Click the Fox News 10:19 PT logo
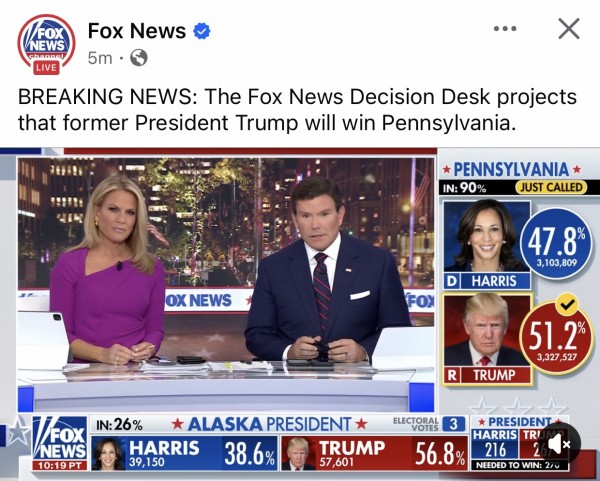This screenshot has height=481, width=600. click(60, 443)
